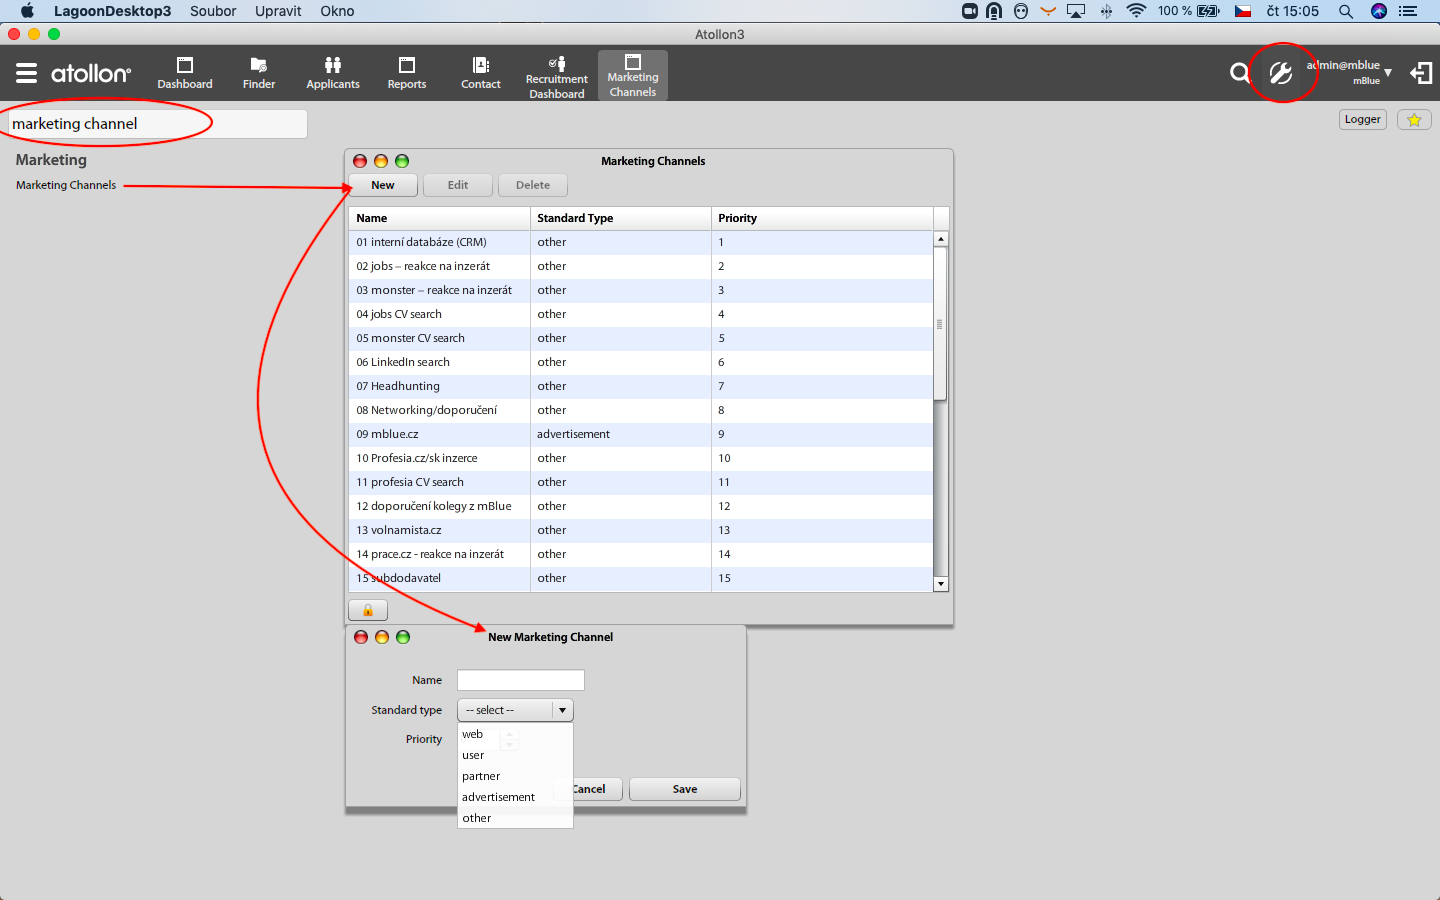Sort by the Standard Type column header

click(621, 218)
